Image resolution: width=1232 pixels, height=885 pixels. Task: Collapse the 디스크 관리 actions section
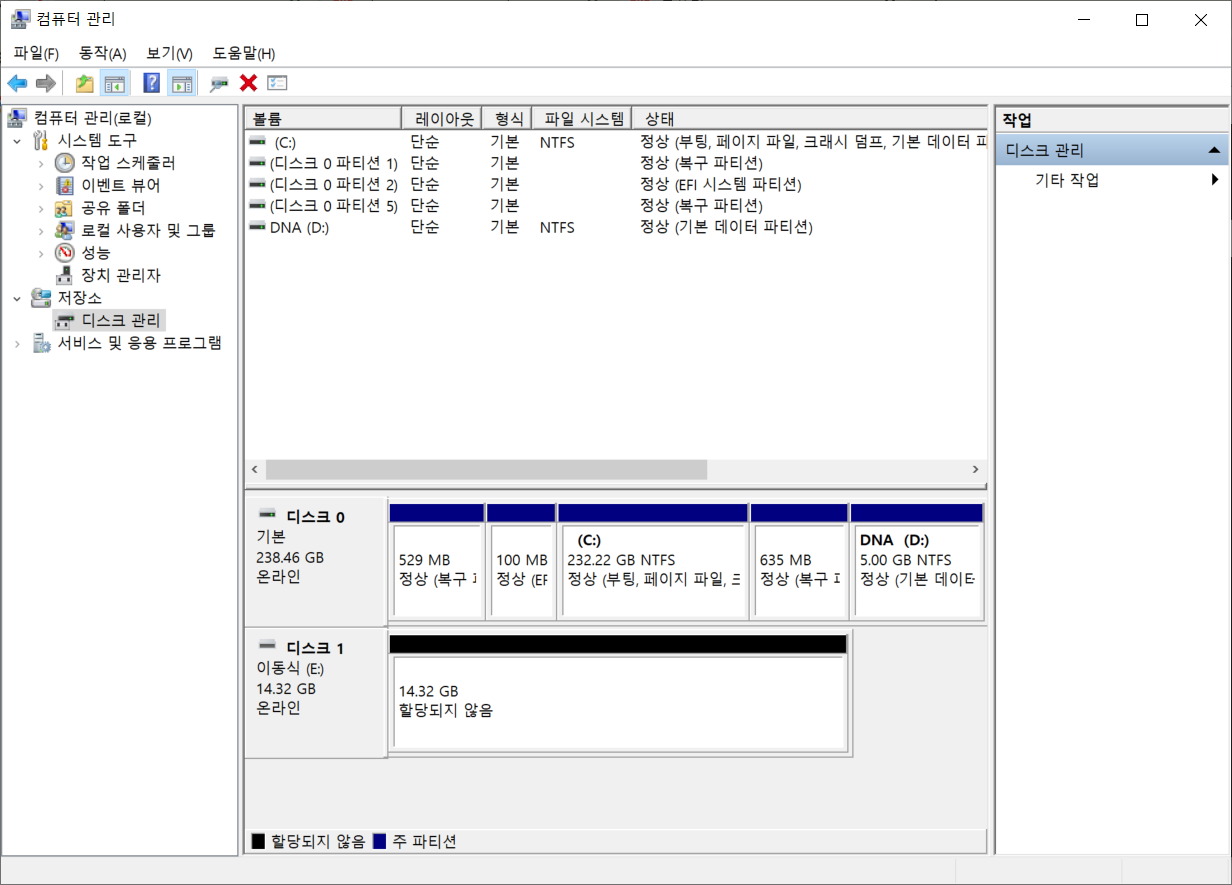(1215, 148)
